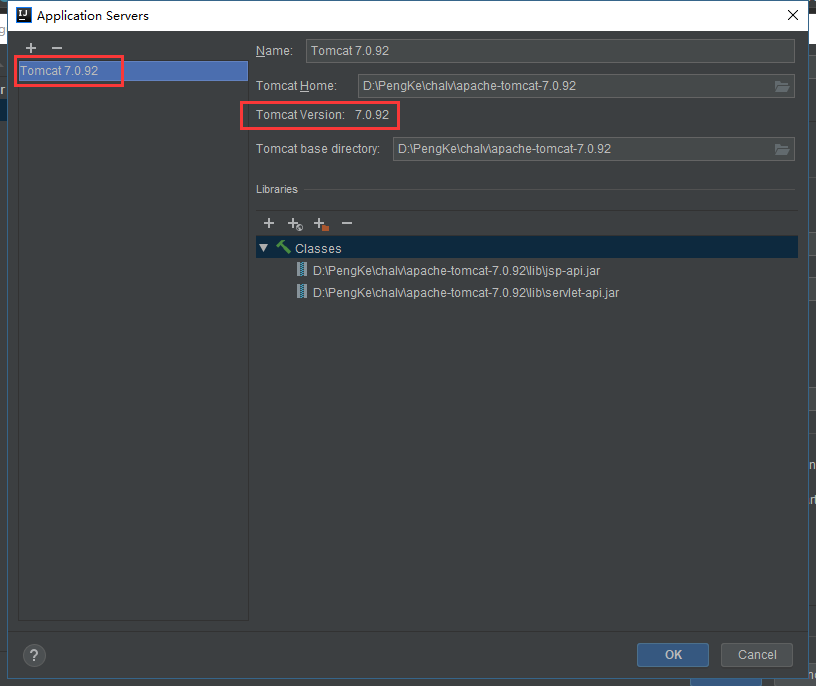Add a new application server with the plus icon
The height and width of the screenshot is (686, 816).
30,47
